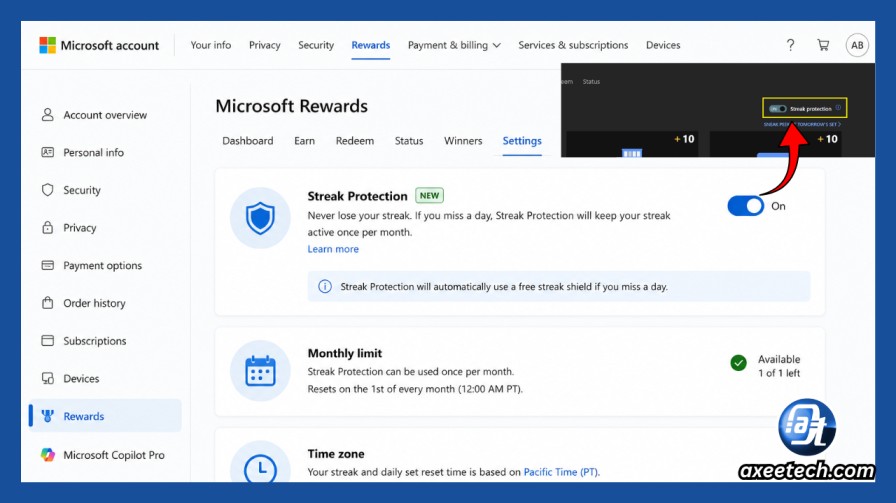Viewport: 896px width, 503px height.
Task: Switch to the Dashboard tab
Action: tap(247, 141)
